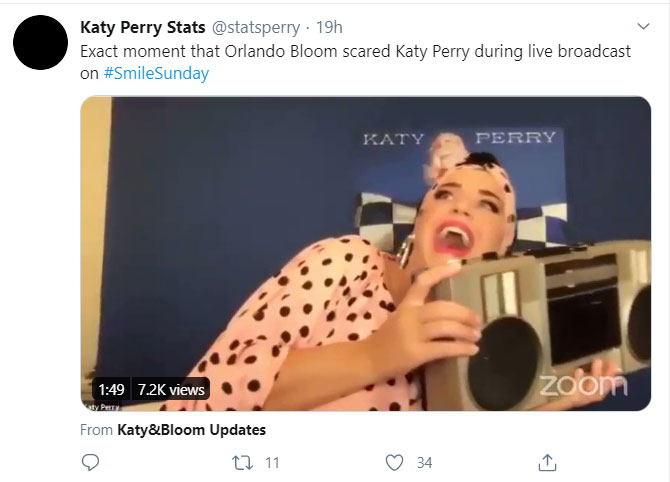
Task: Like the tweet with the heart icon
Action: [395, 462]
